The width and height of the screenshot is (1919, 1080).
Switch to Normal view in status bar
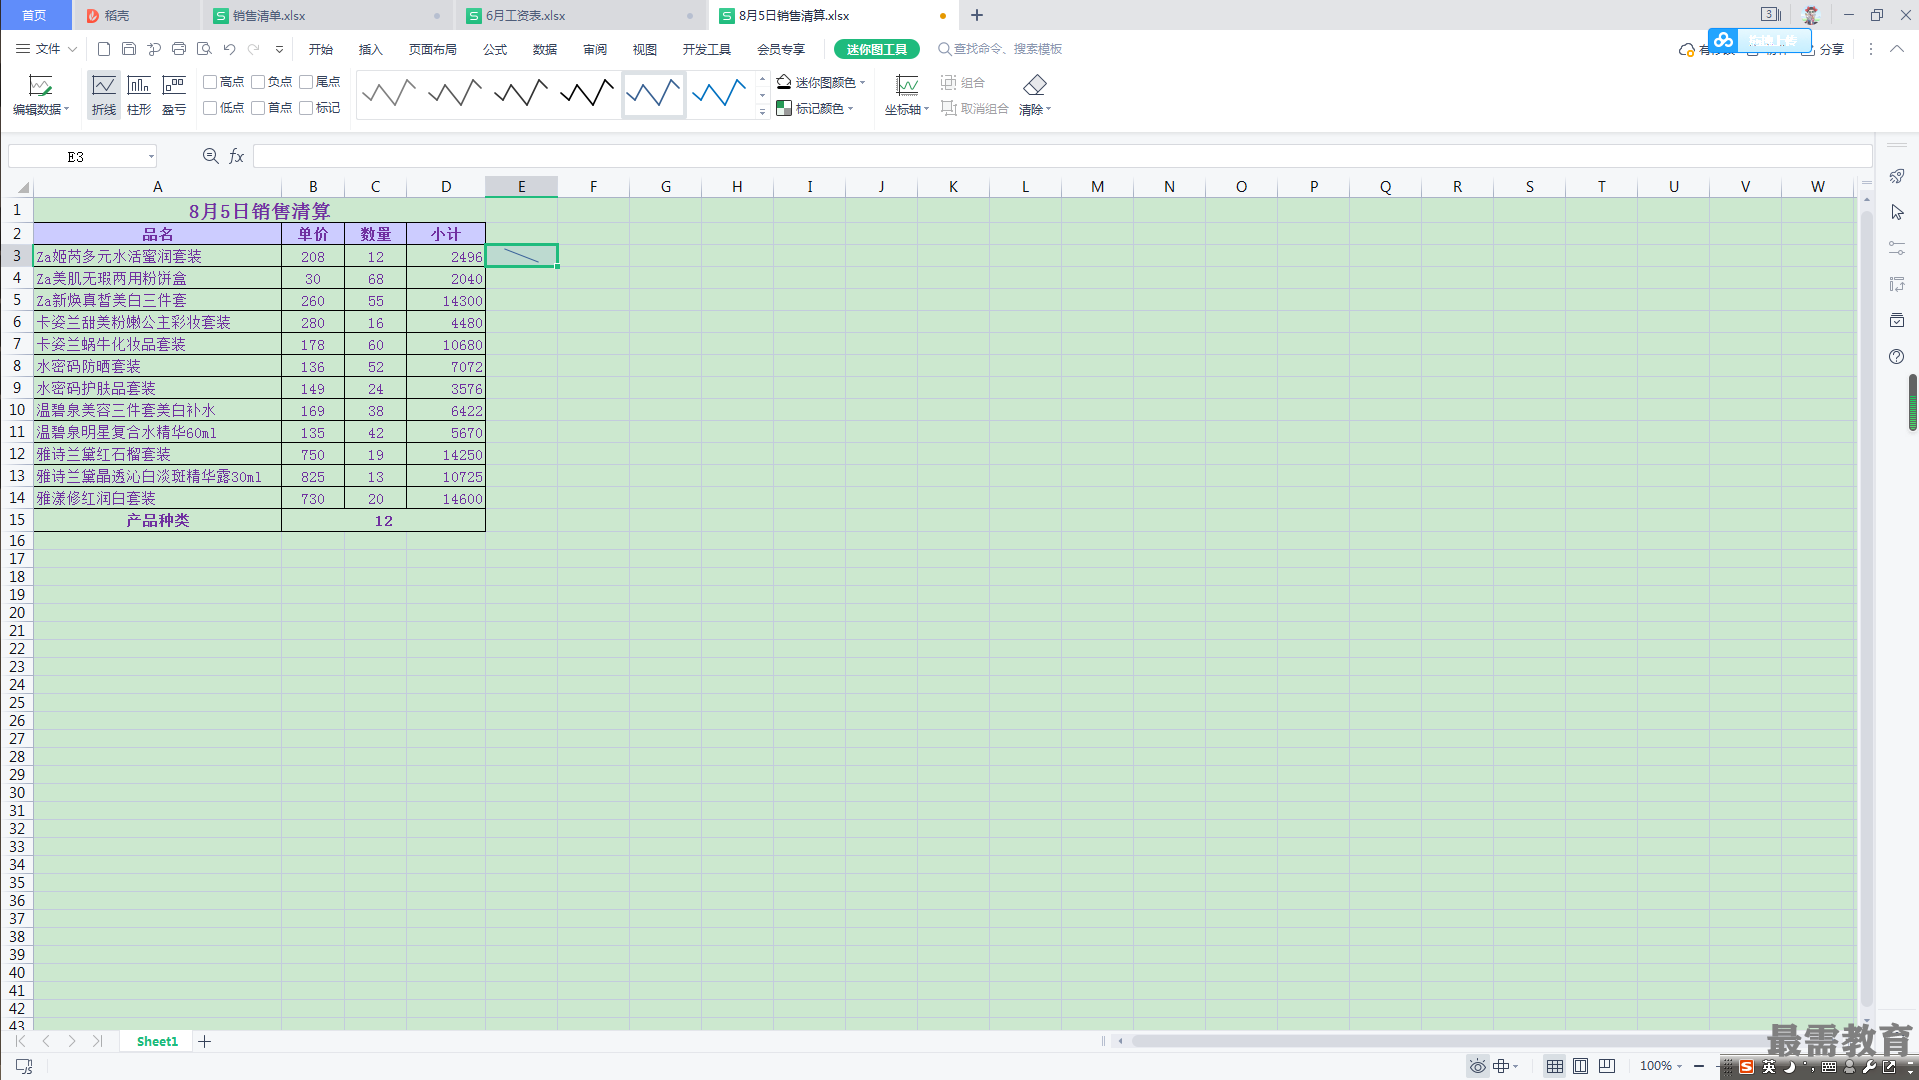tap(1554, 1066)
